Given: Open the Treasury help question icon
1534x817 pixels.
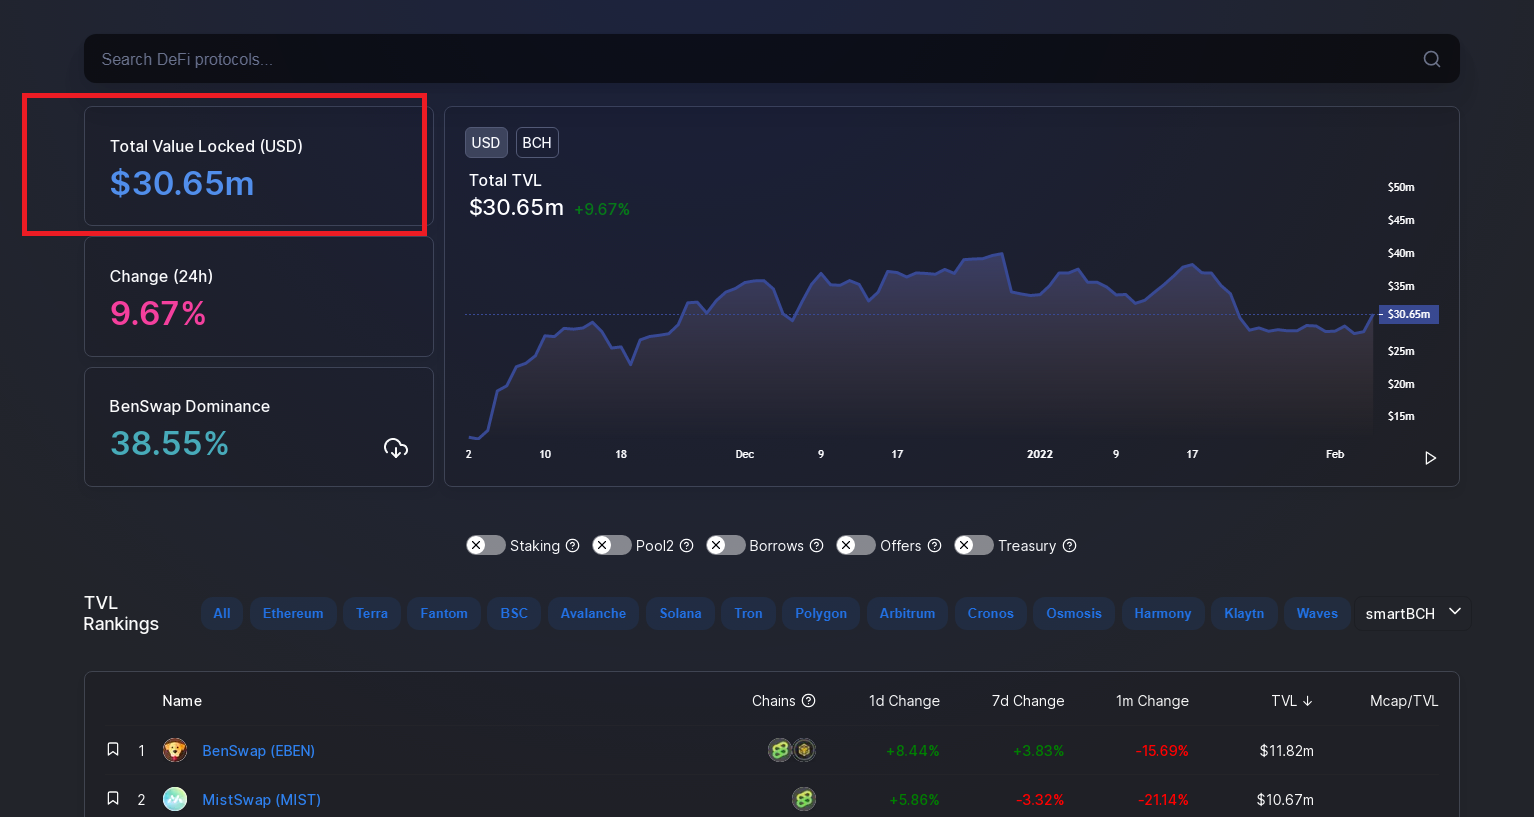Looking at the screenshot, I should point(1070,546).
